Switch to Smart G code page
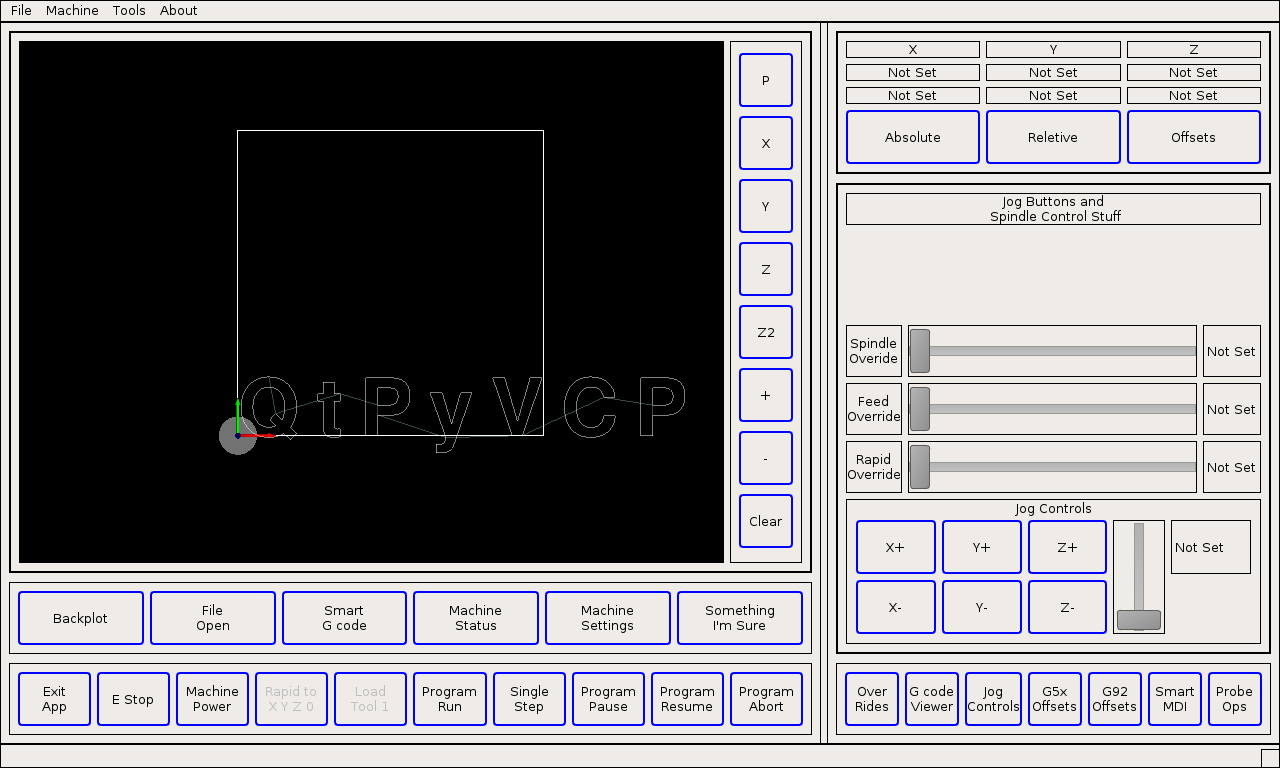The width and height of the screenshot is (1280, 768). point(344,618)
